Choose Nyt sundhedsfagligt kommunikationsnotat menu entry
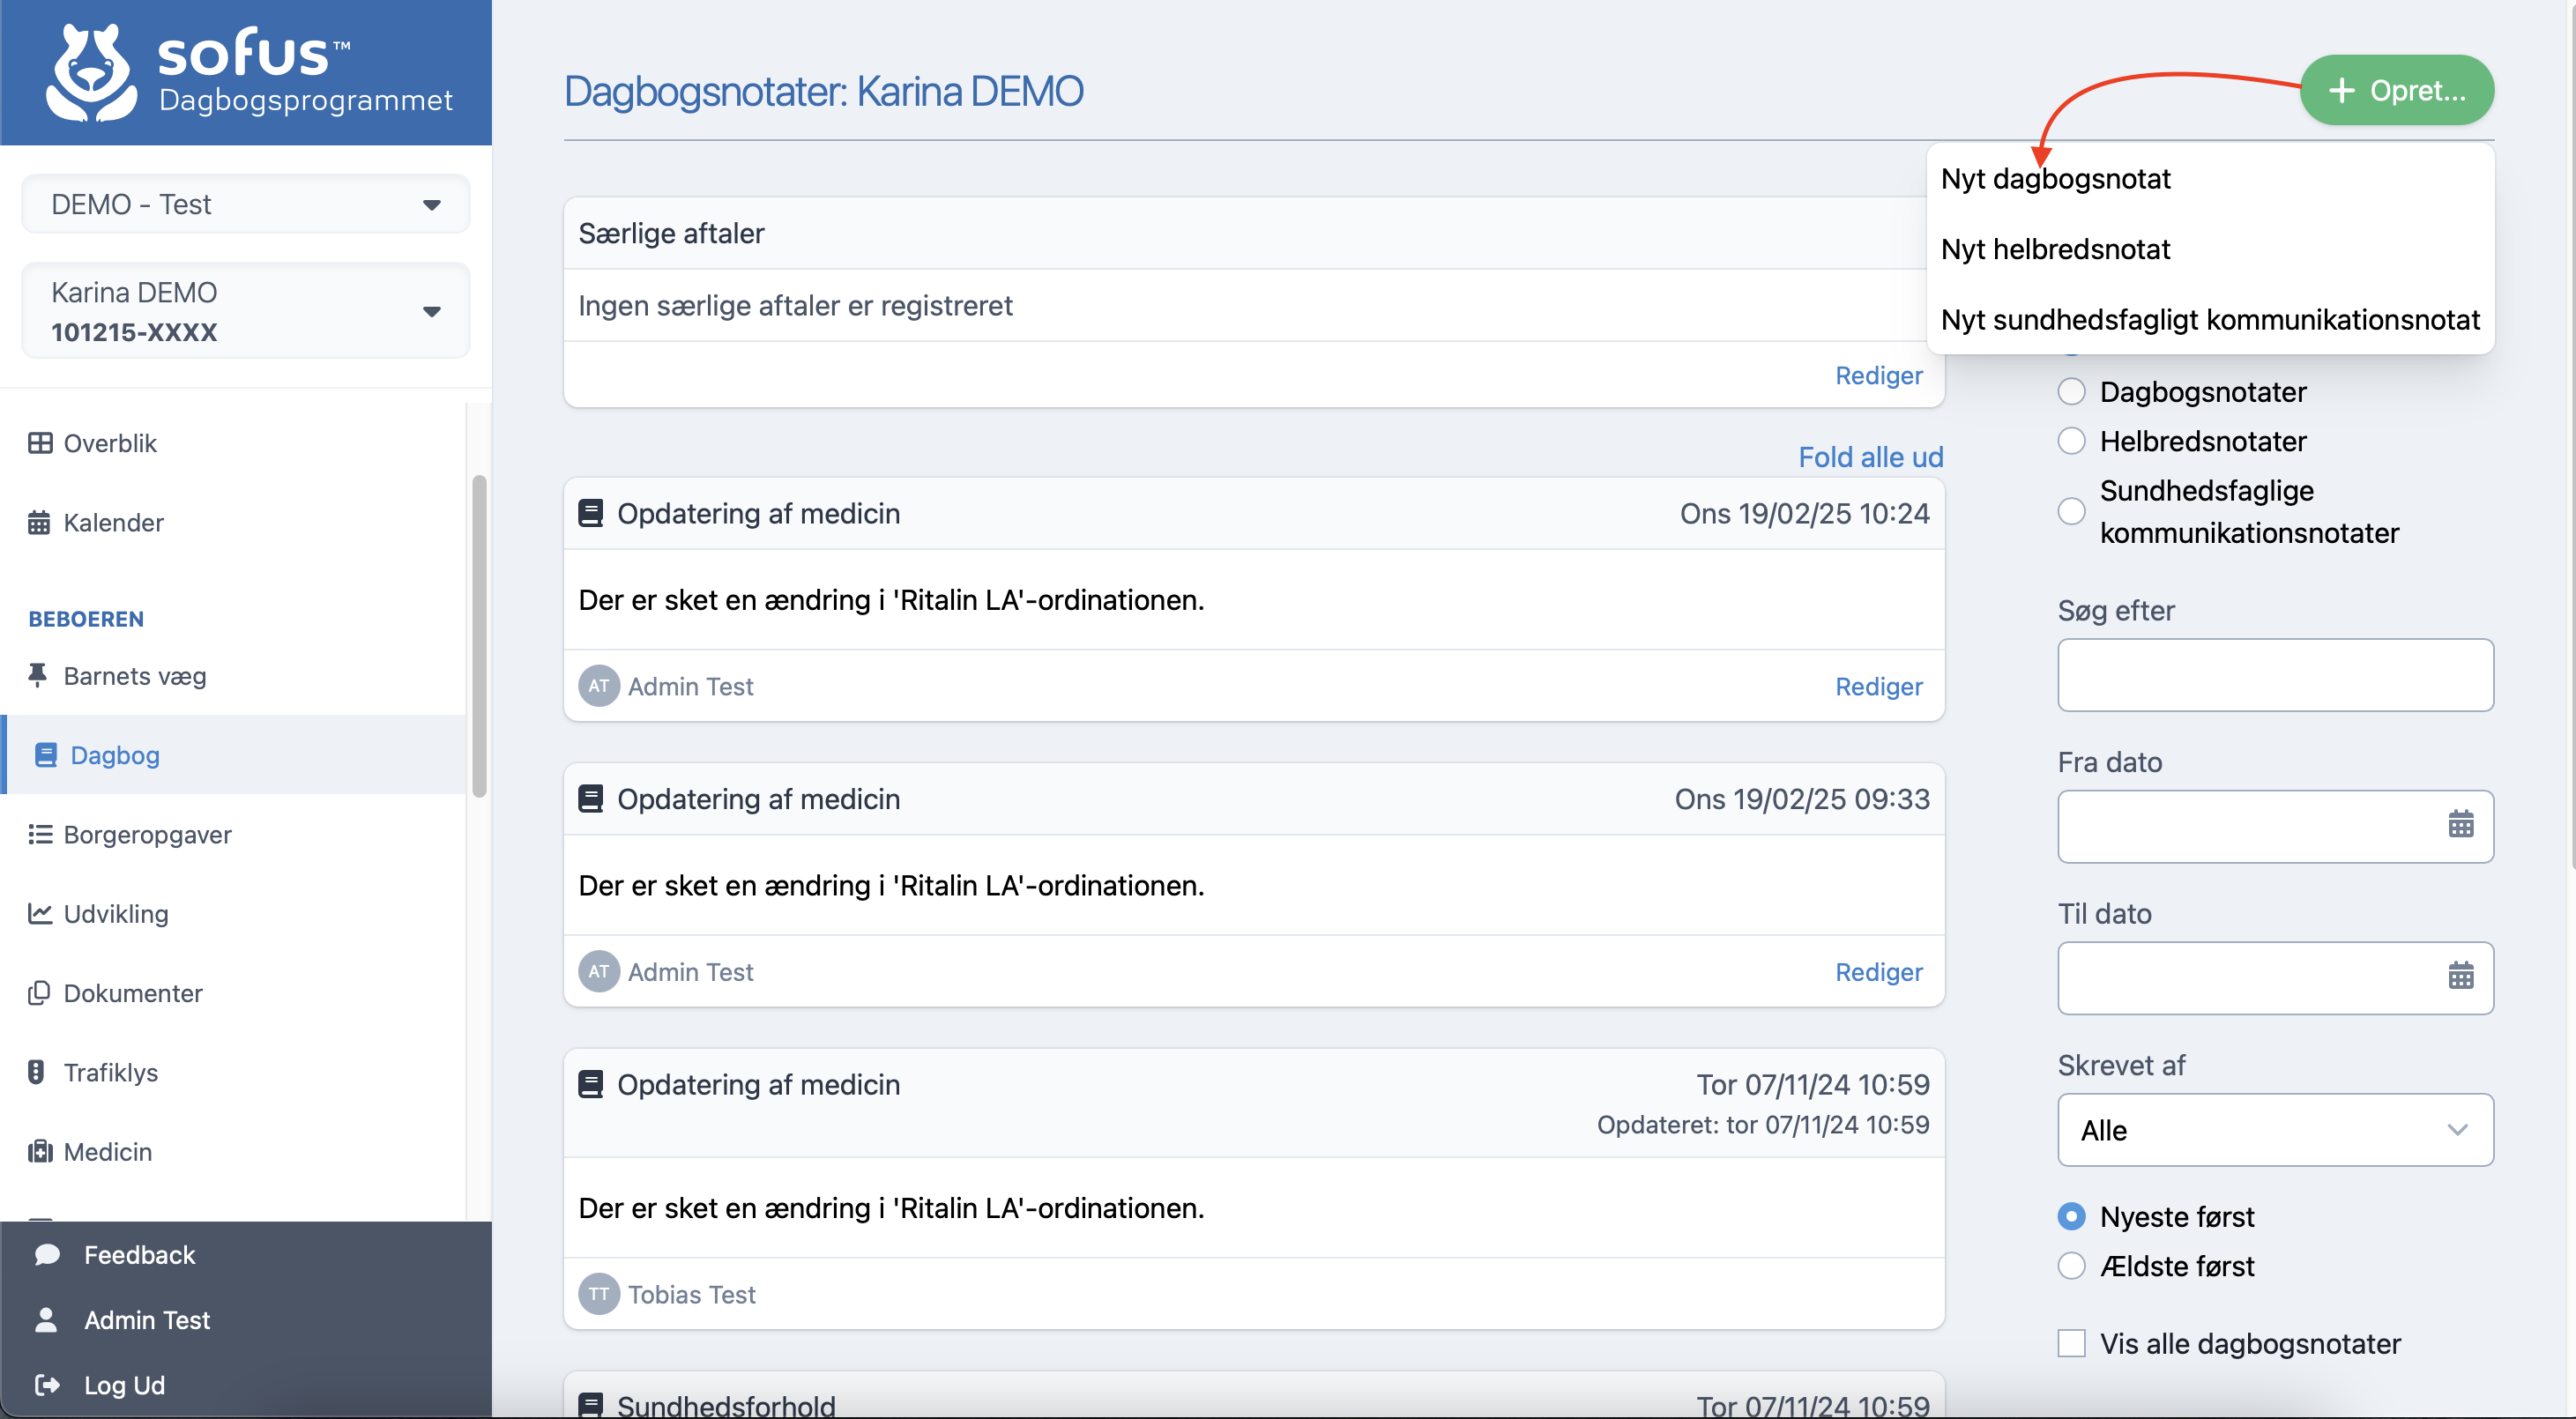 click(2209, 320)
